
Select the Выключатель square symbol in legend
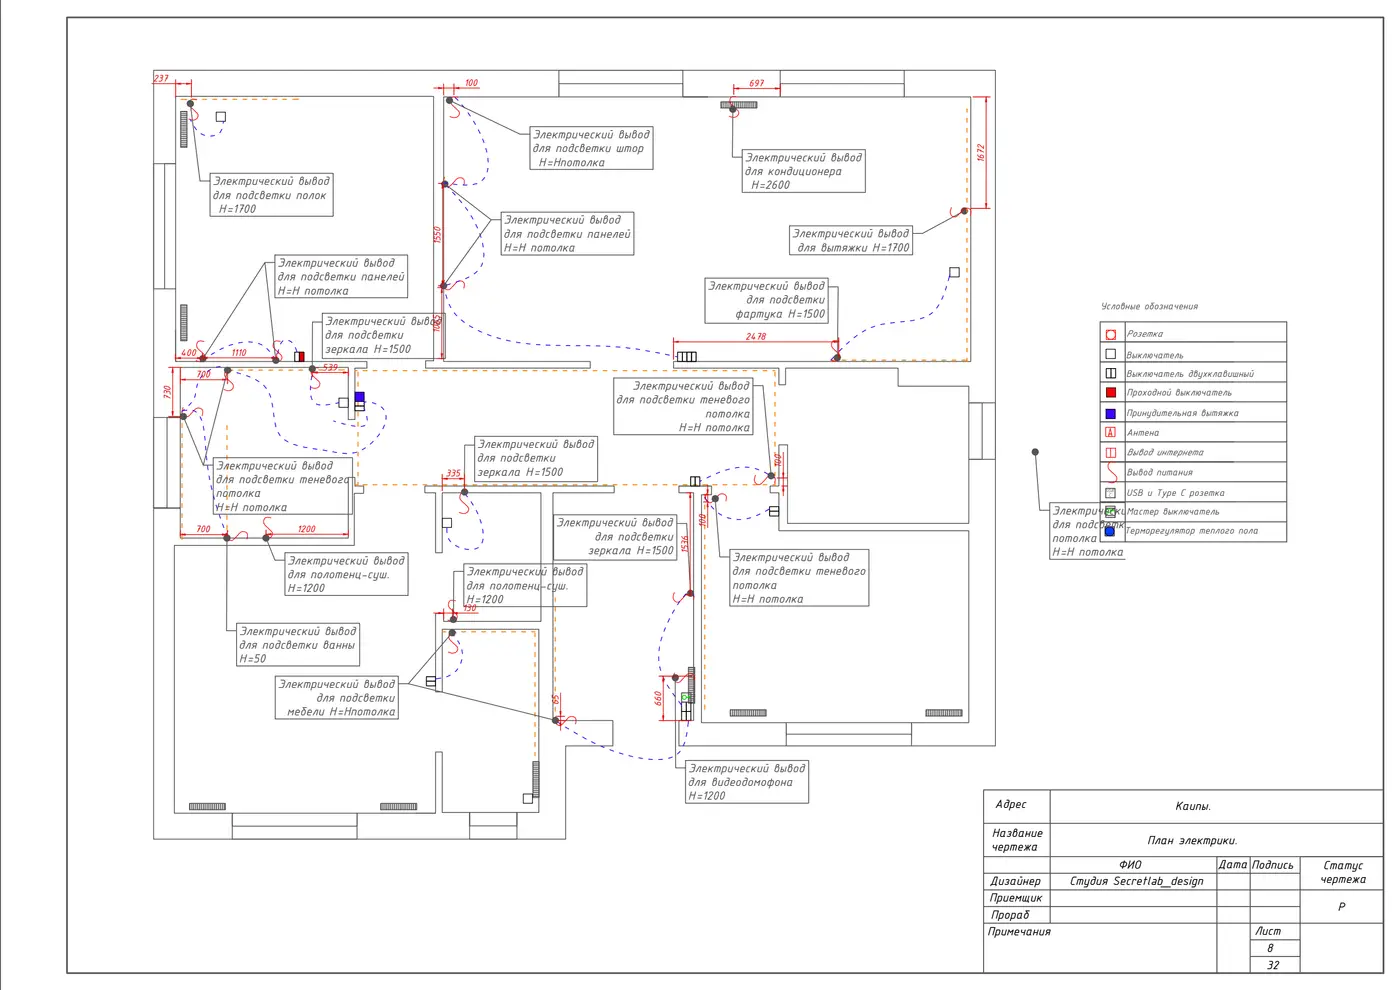[x=1110, y=354]
